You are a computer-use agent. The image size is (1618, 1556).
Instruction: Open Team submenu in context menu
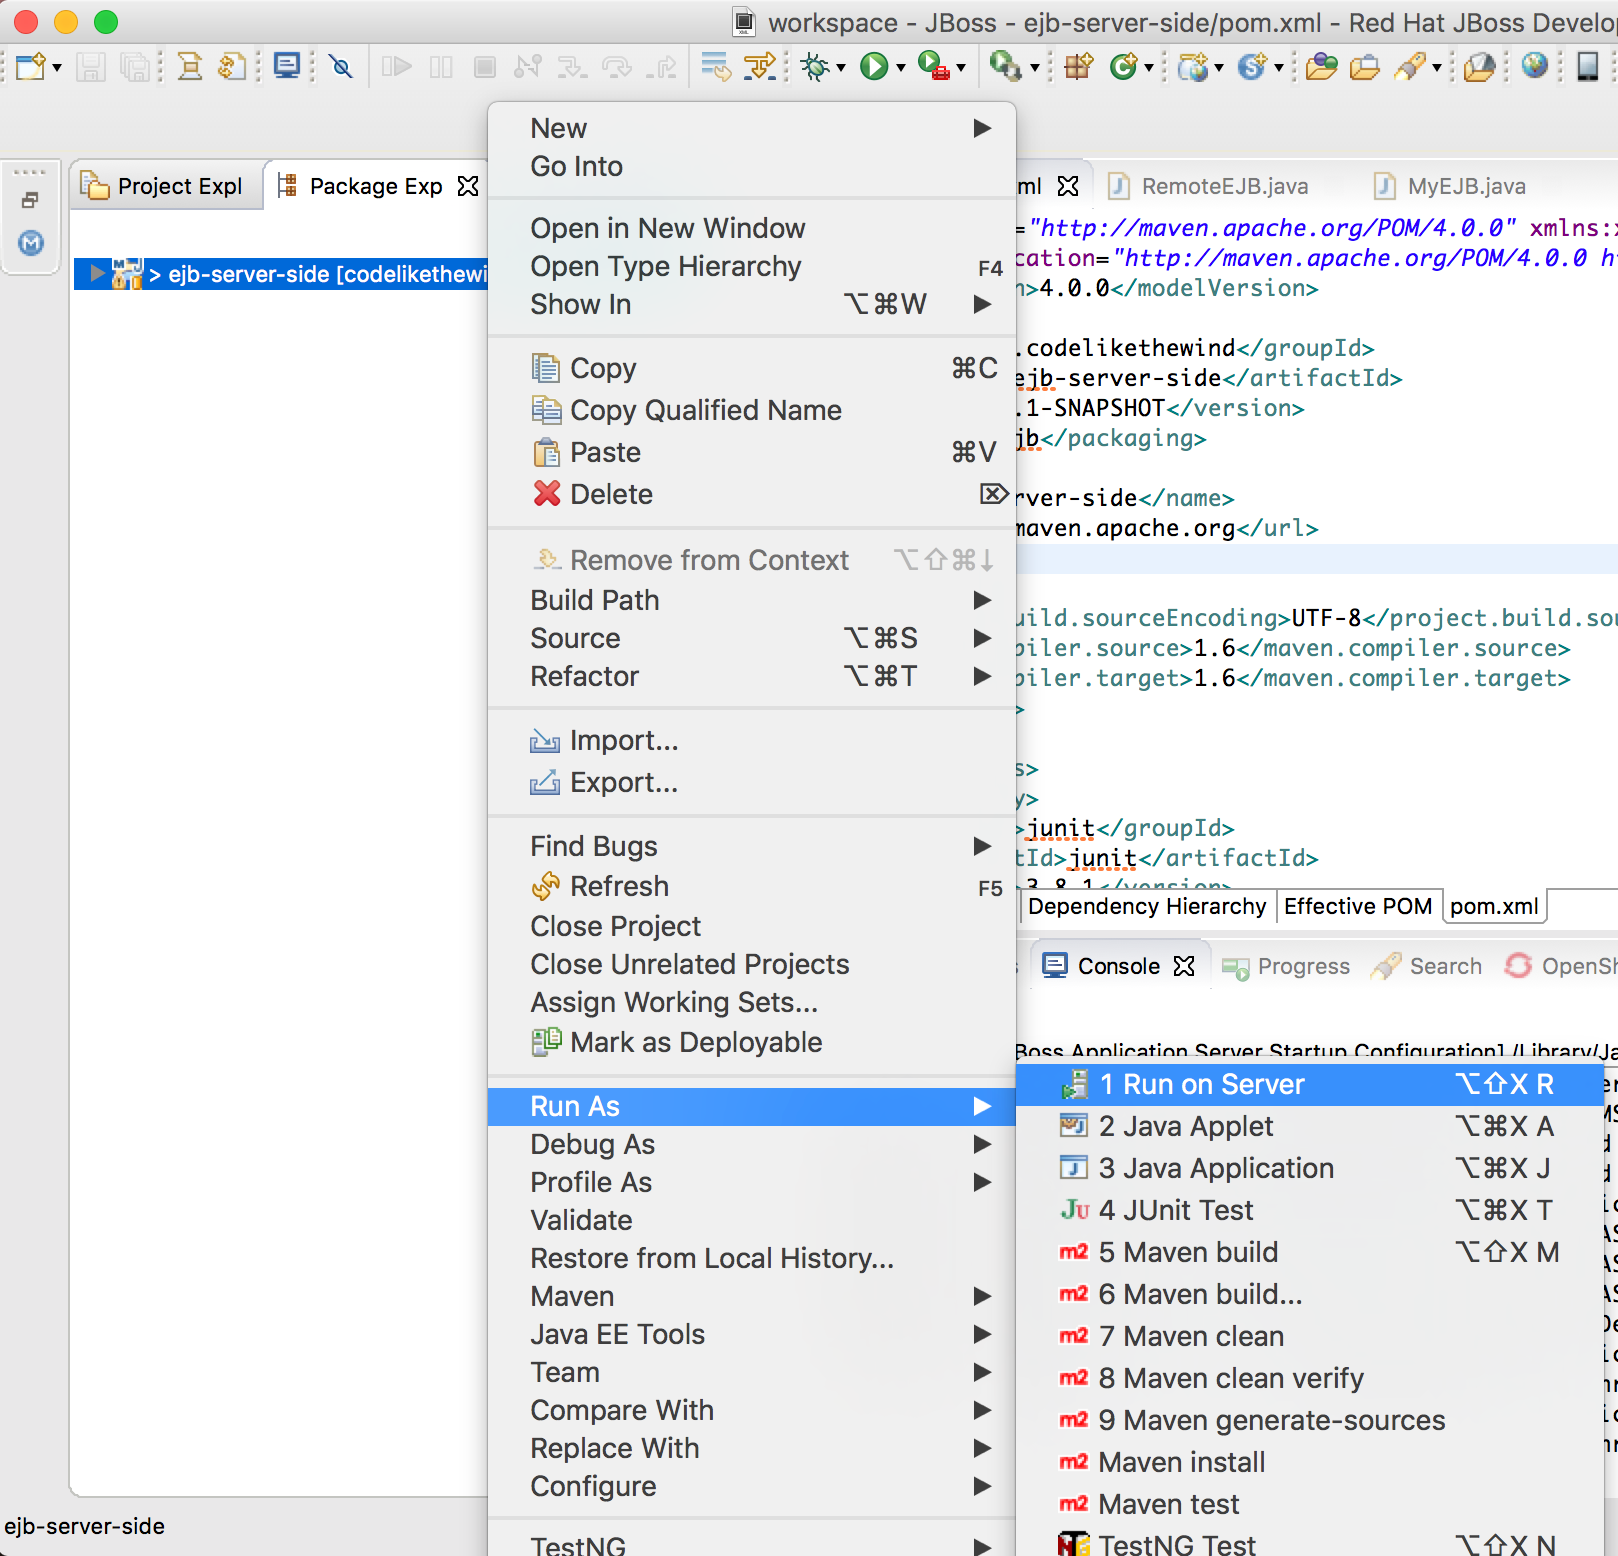(752, 1373)
